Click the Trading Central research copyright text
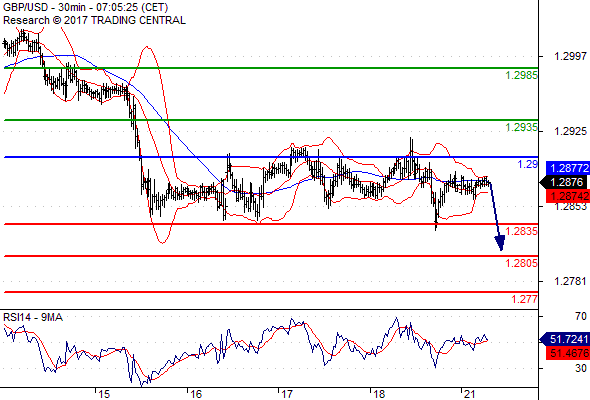The image size is (590, 400). [94, 20]
